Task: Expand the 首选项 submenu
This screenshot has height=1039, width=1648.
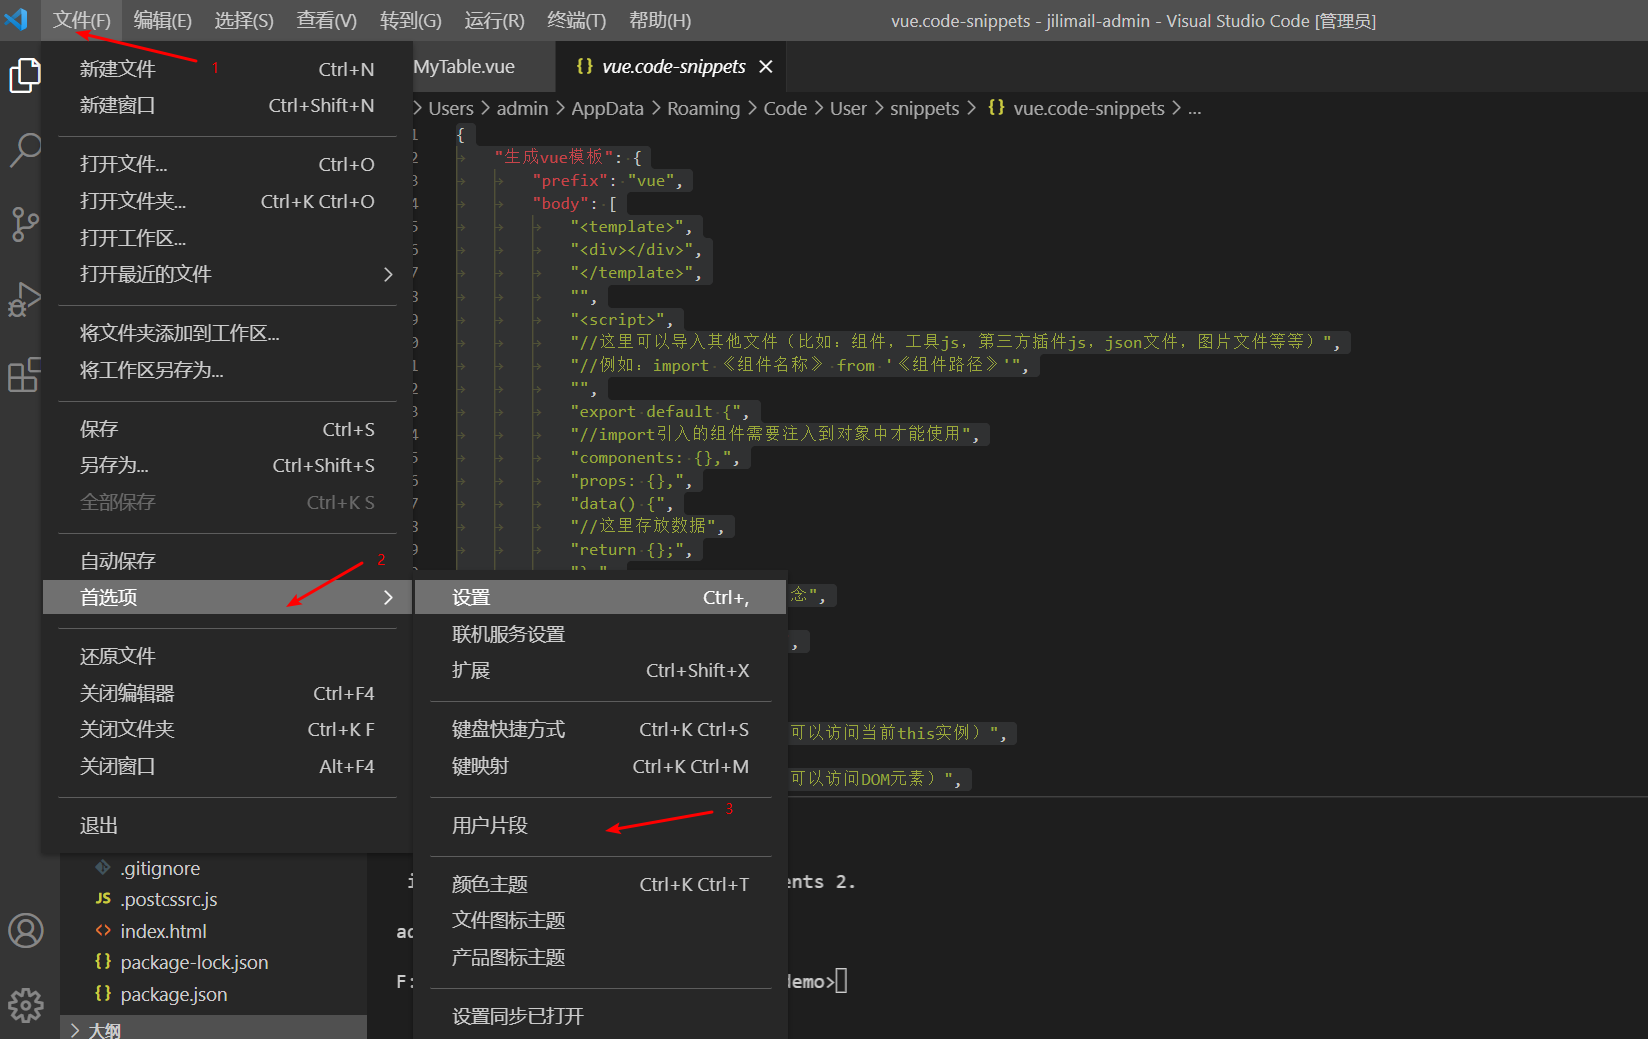Action: point(228,597)
